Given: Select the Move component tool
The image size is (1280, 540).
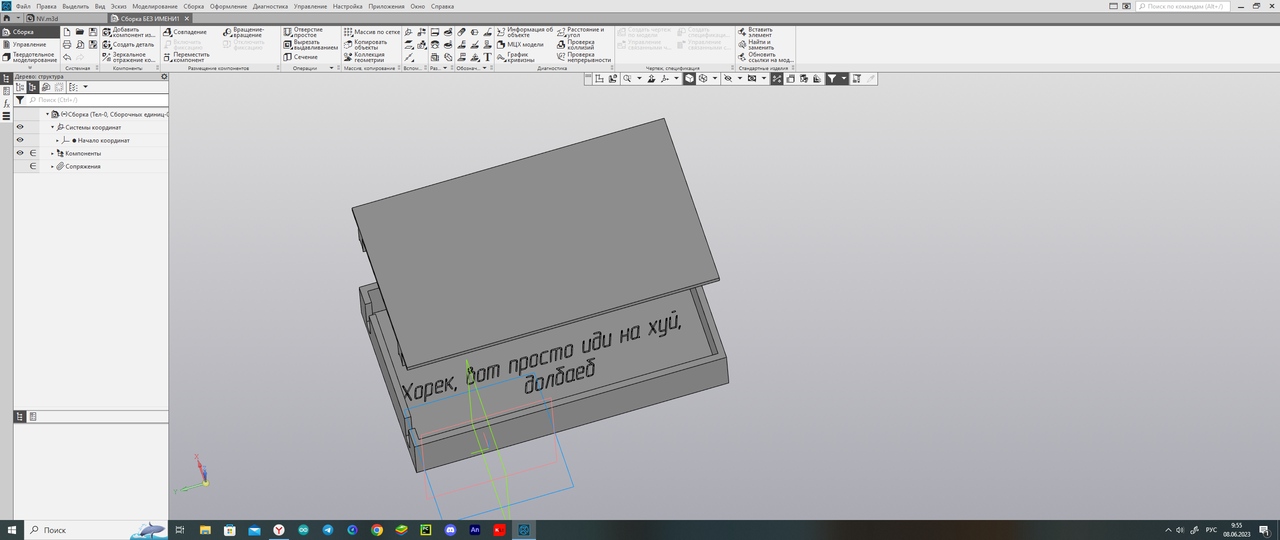Looking at the screenshot, I should 187,57.
